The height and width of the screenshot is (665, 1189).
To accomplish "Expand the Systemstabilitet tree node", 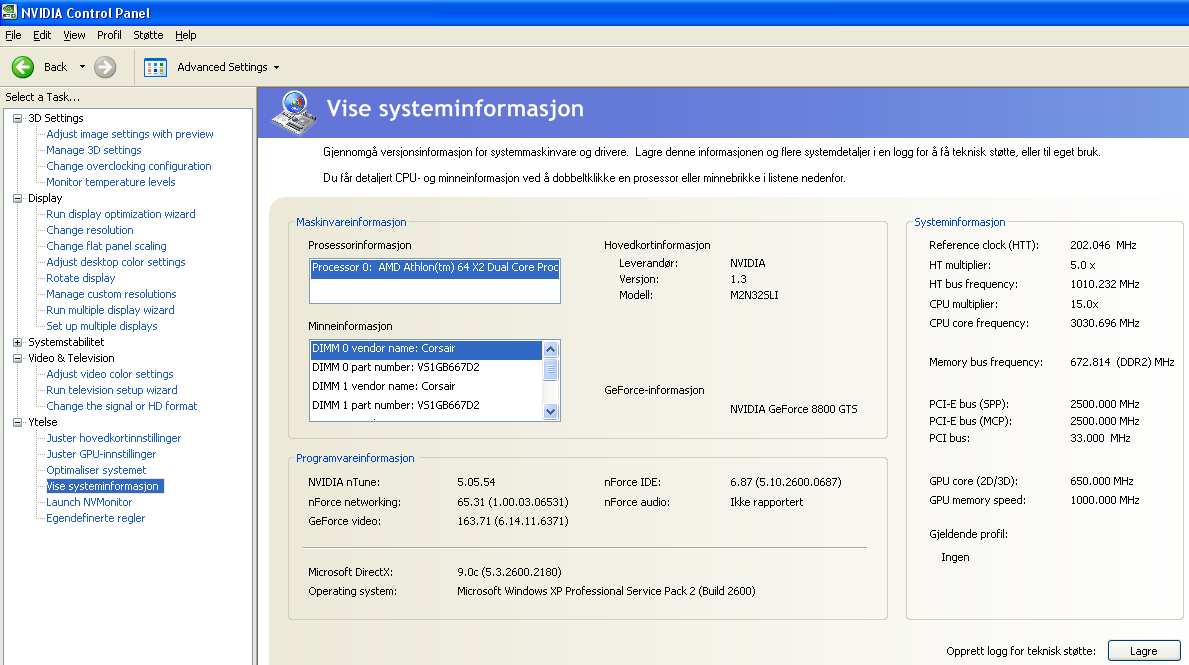I will 17,342.
